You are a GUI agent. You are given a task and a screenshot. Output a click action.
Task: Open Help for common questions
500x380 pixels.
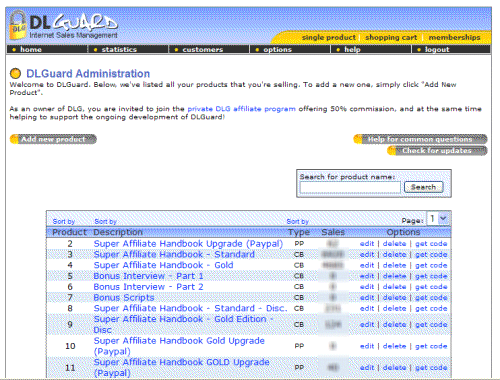click(420, 139)
